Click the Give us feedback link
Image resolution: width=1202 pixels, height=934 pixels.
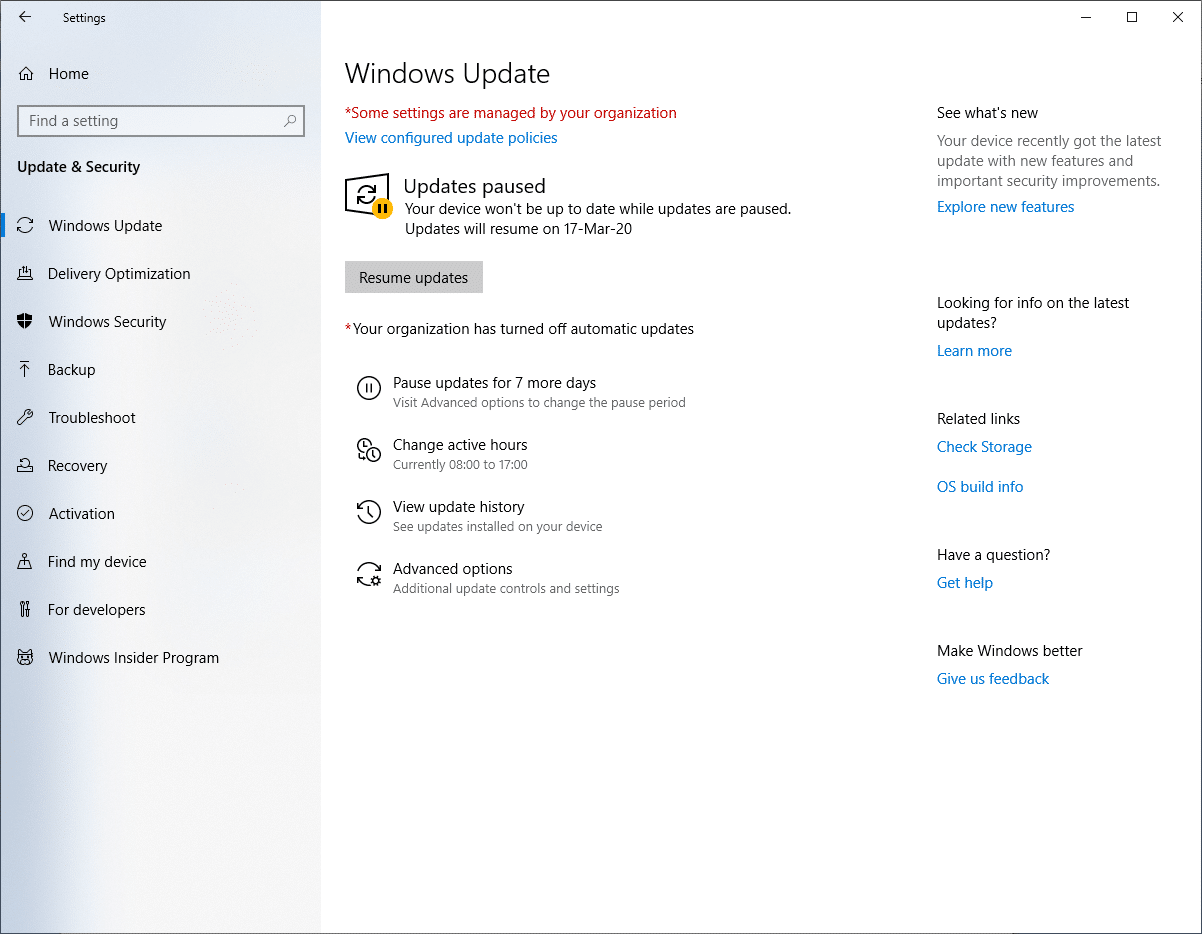(993, 679)
